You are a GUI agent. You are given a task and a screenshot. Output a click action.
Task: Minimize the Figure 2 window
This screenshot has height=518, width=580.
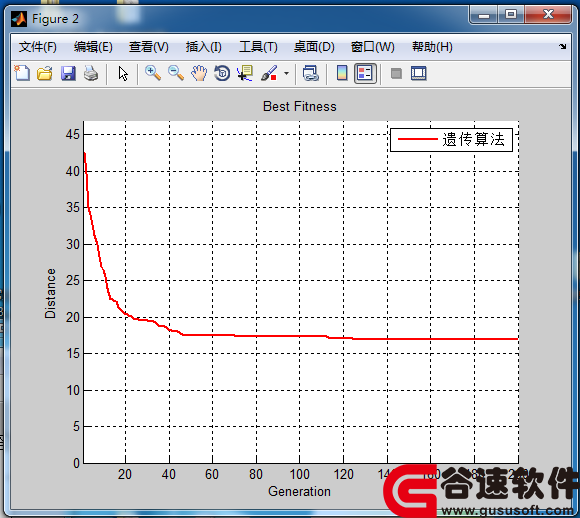click(x=483, y=16)
